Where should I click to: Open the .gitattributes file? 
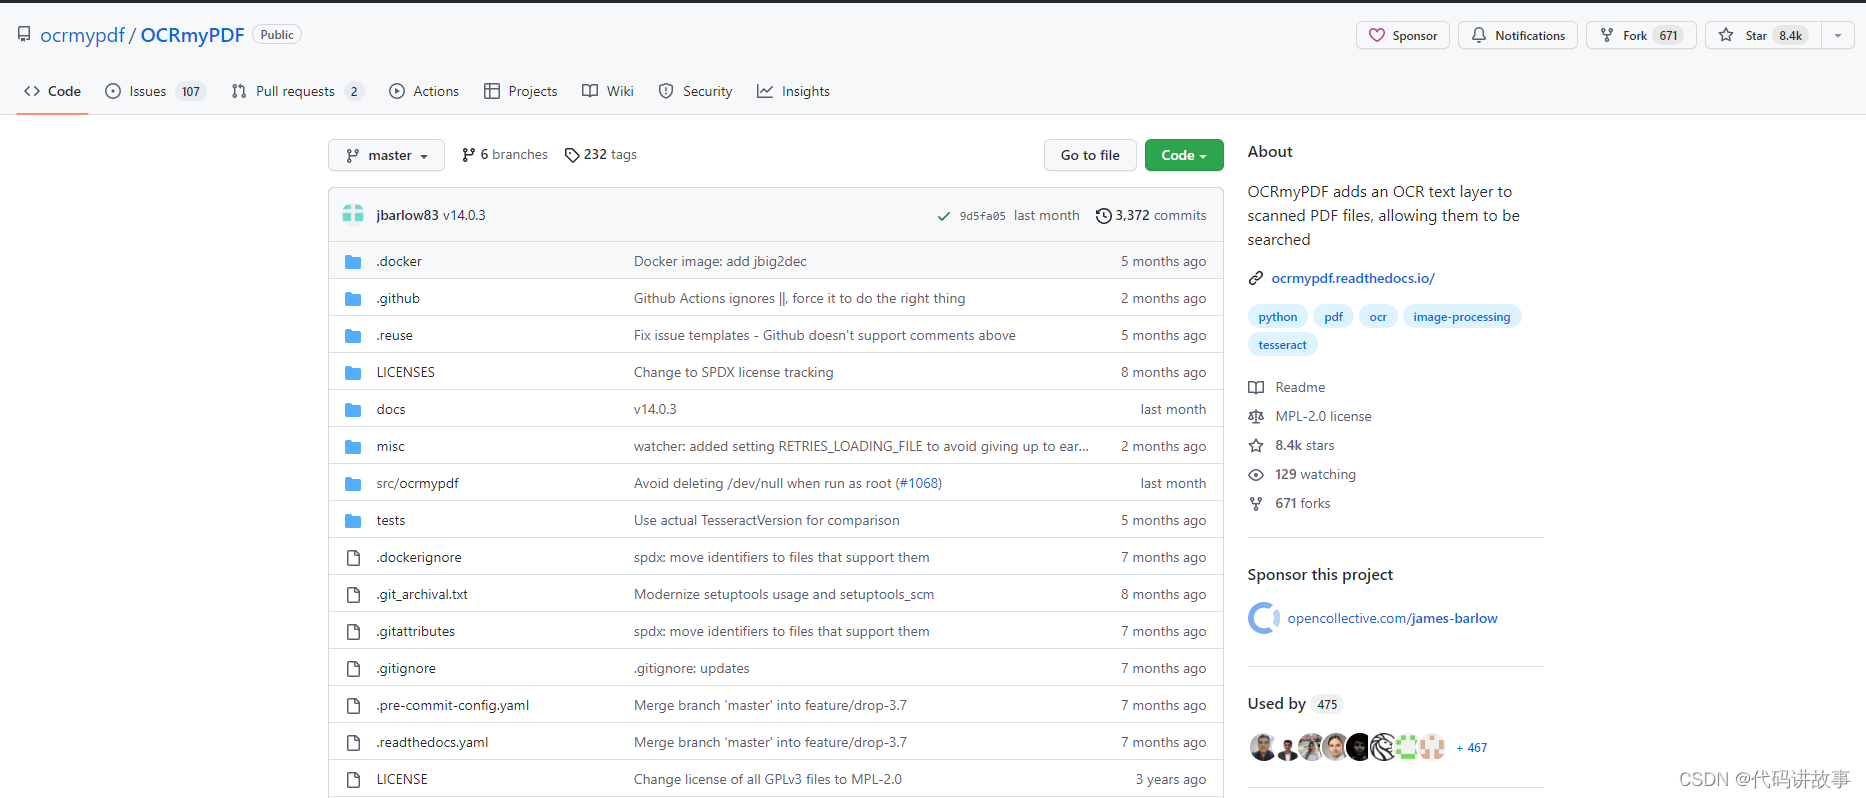click(x=415, y=631)
